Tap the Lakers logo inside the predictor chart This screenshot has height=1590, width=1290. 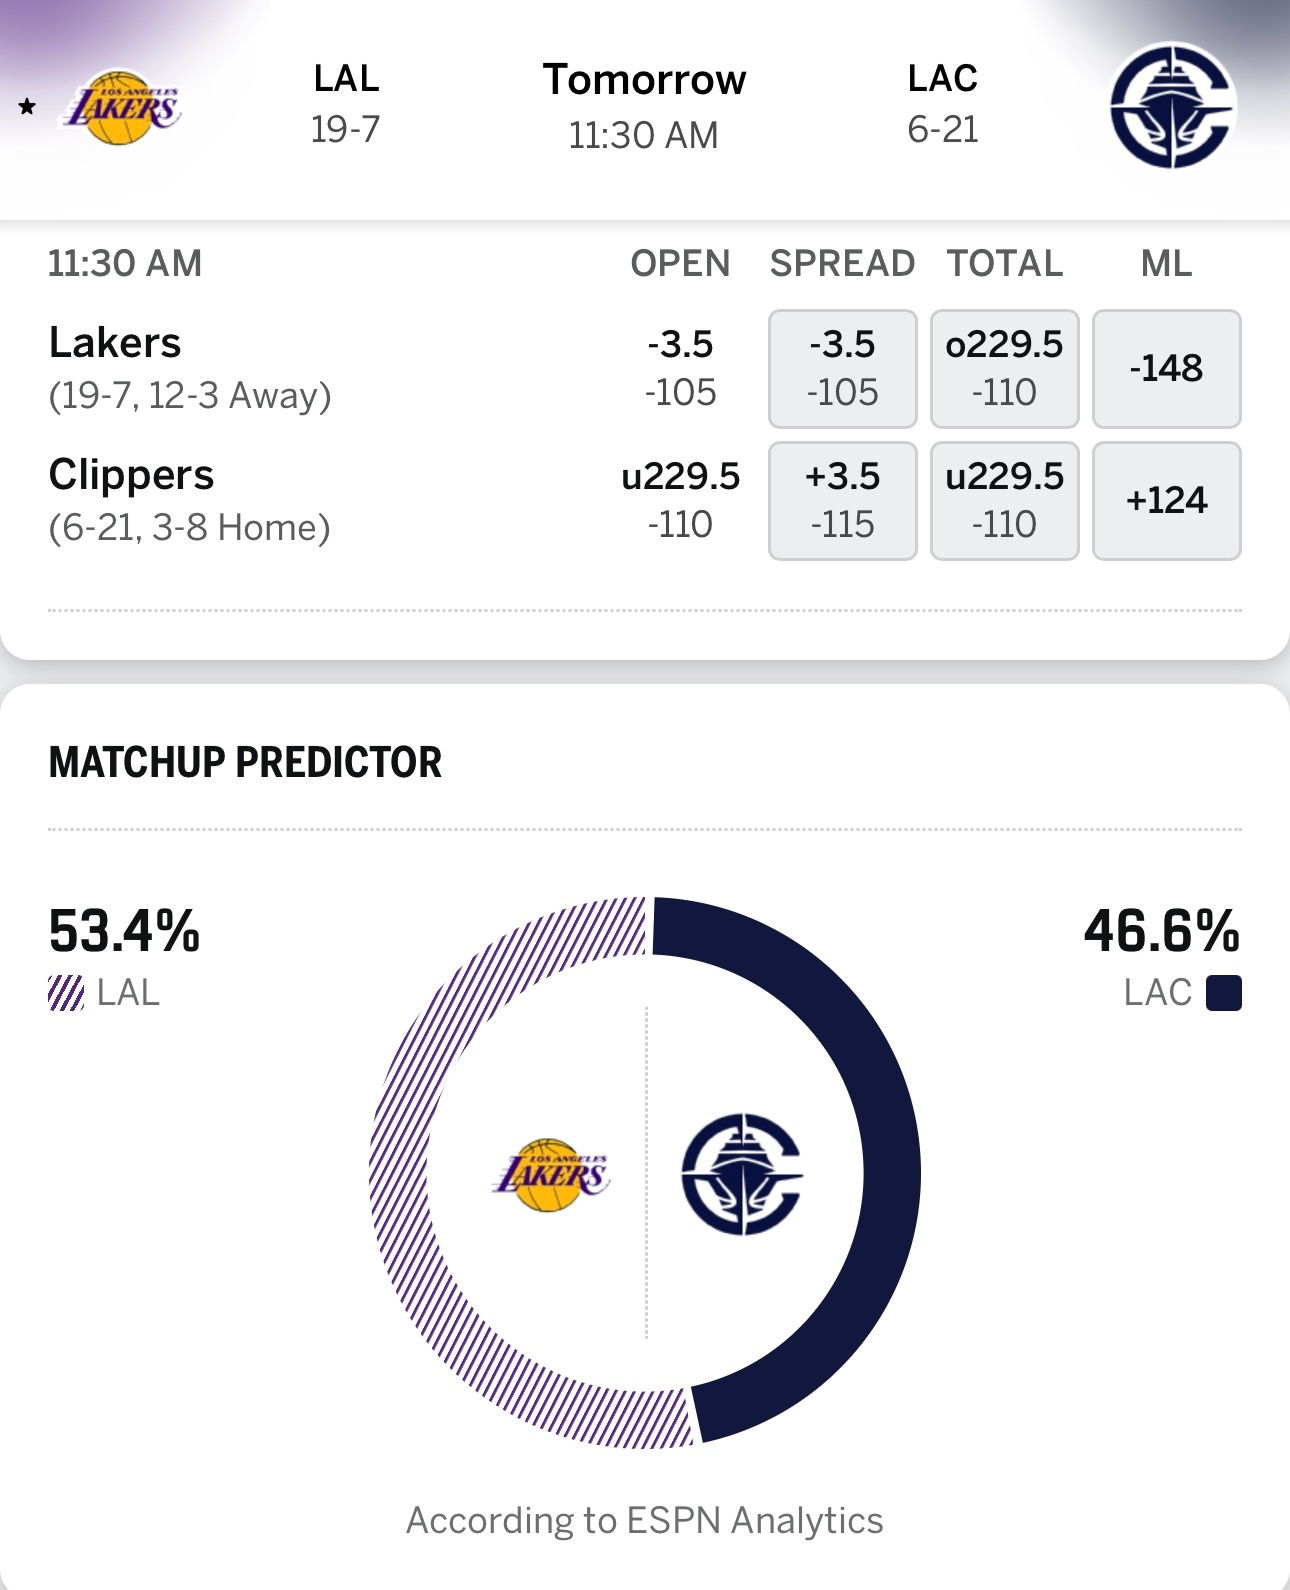551,1174
